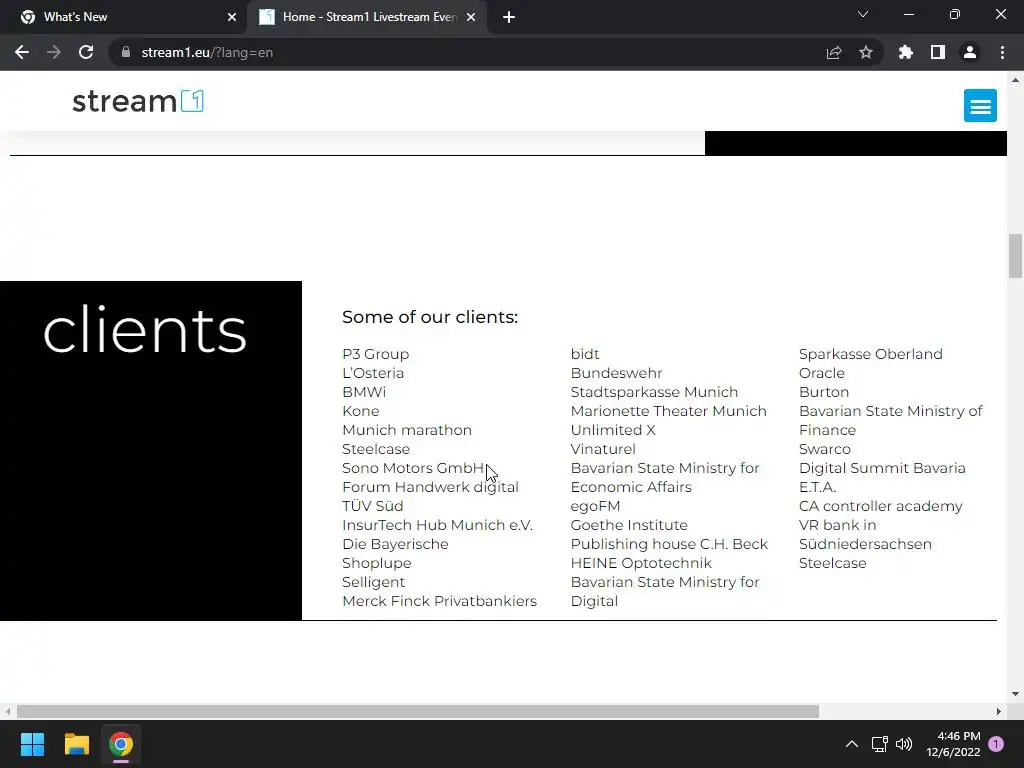The image size is (1024, 768).
Task: Open network status tray icon
Action: pos(879,744)
